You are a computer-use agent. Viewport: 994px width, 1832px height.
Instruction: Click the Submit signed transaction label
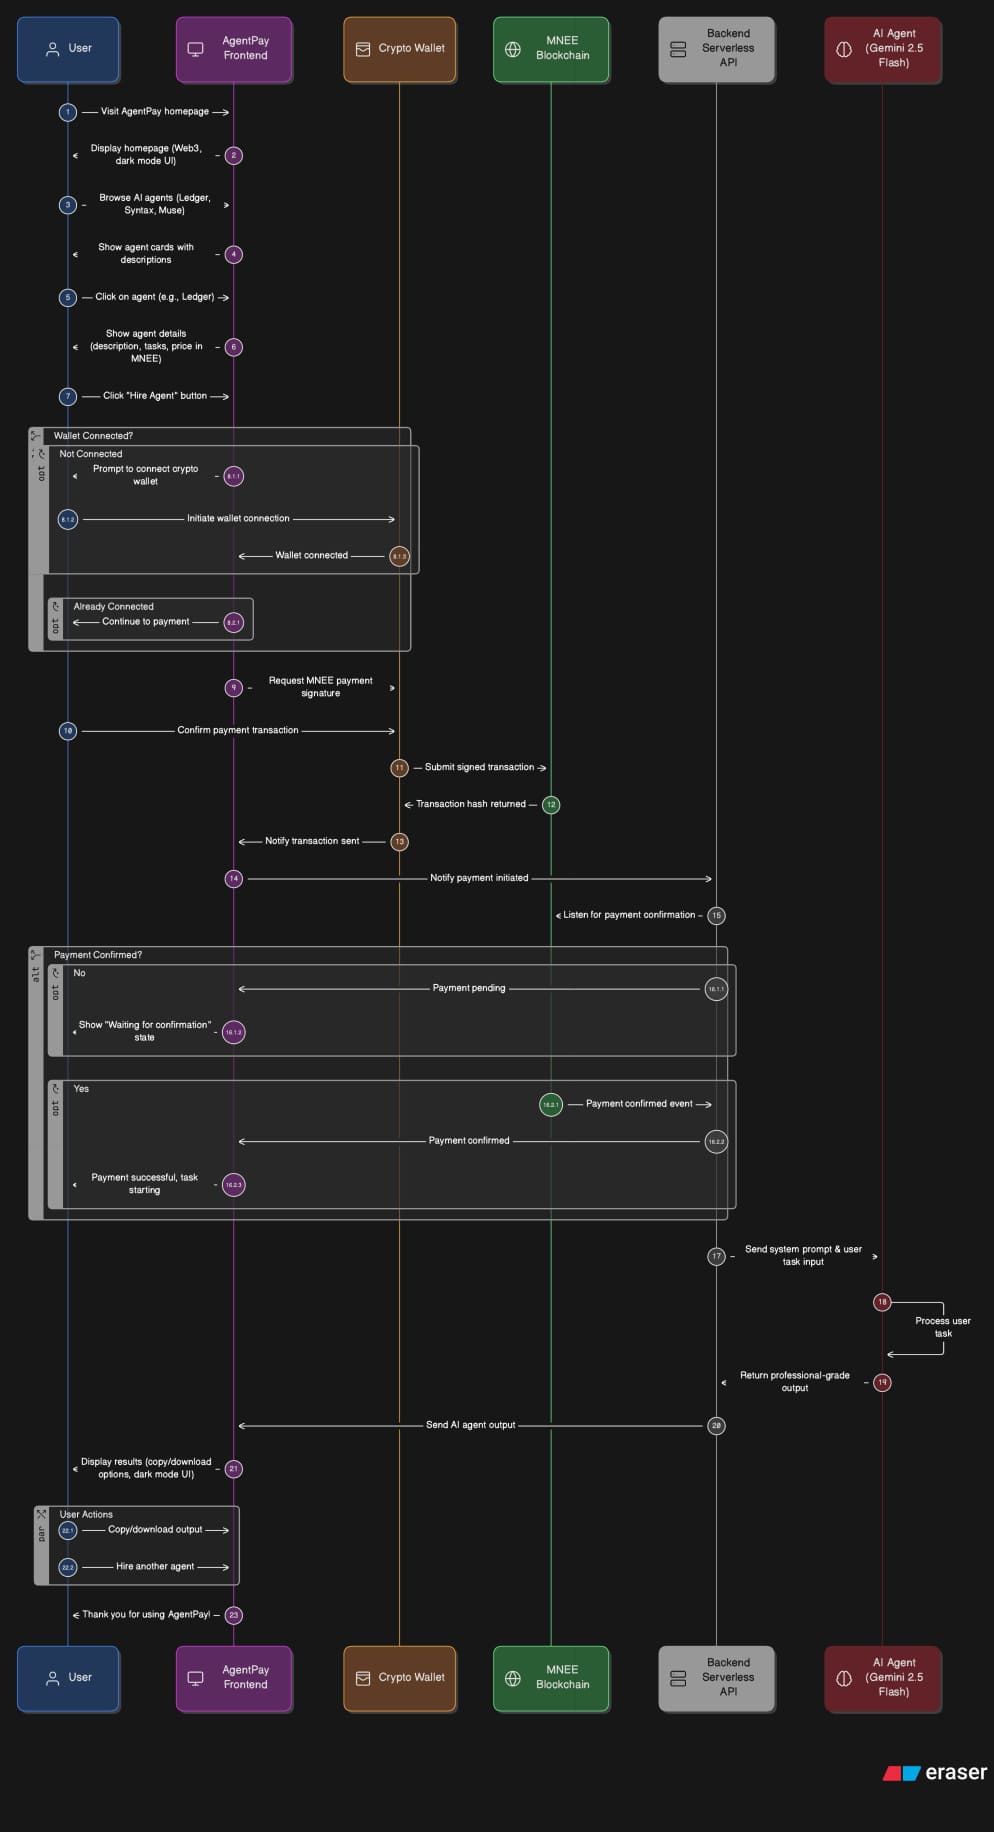[x=479, y=768]
